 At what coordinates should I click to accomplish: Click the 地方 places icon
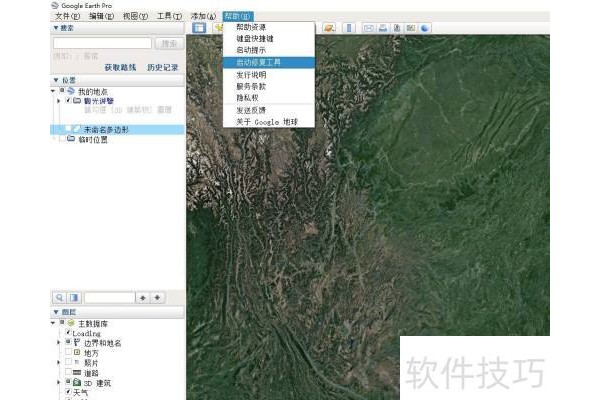pyautogui.click(x=77, y=352)
